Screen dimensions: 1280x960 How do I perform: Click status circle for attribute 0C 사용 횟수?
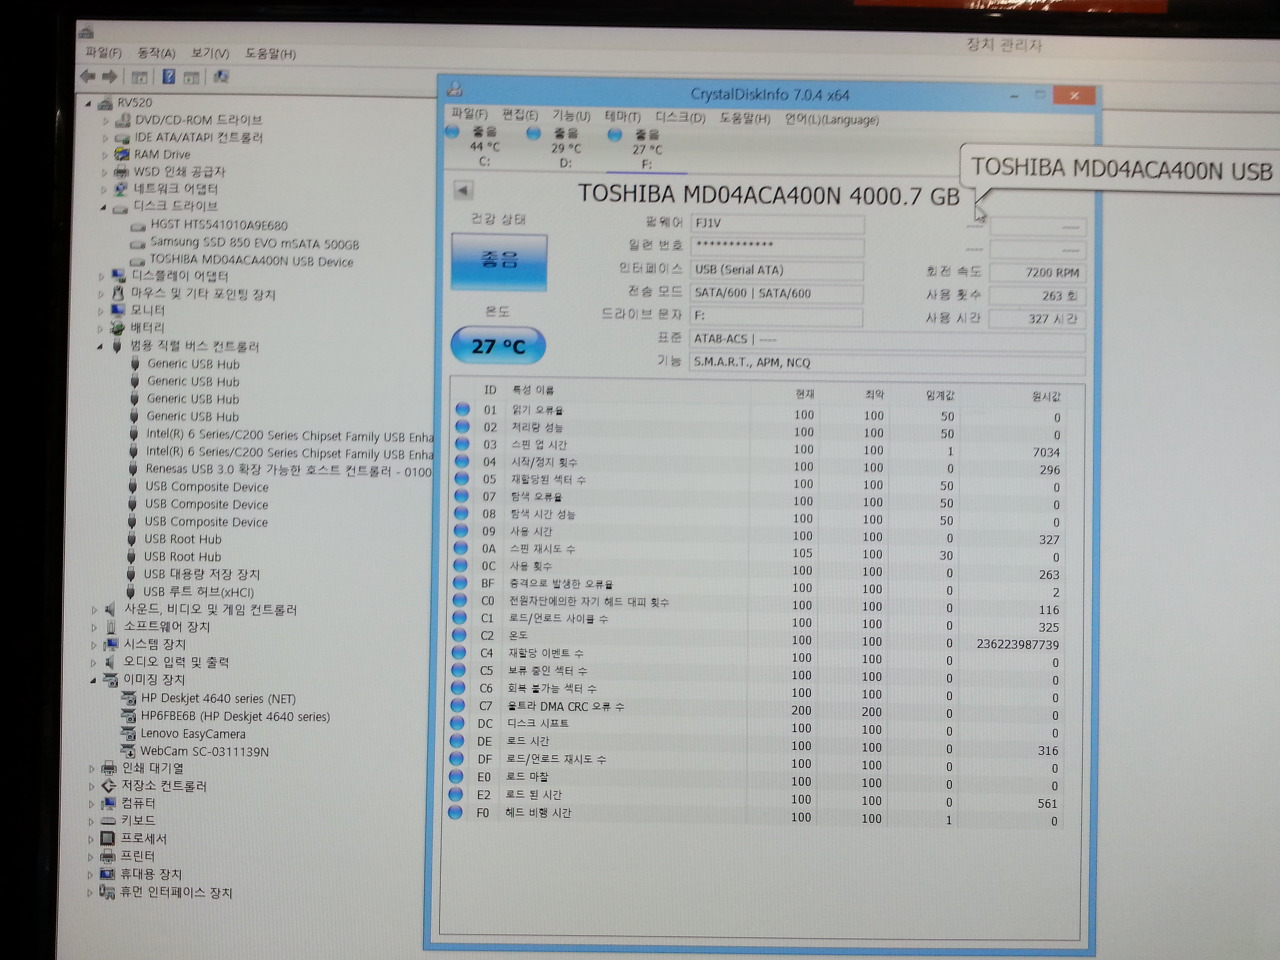point(460,565)
